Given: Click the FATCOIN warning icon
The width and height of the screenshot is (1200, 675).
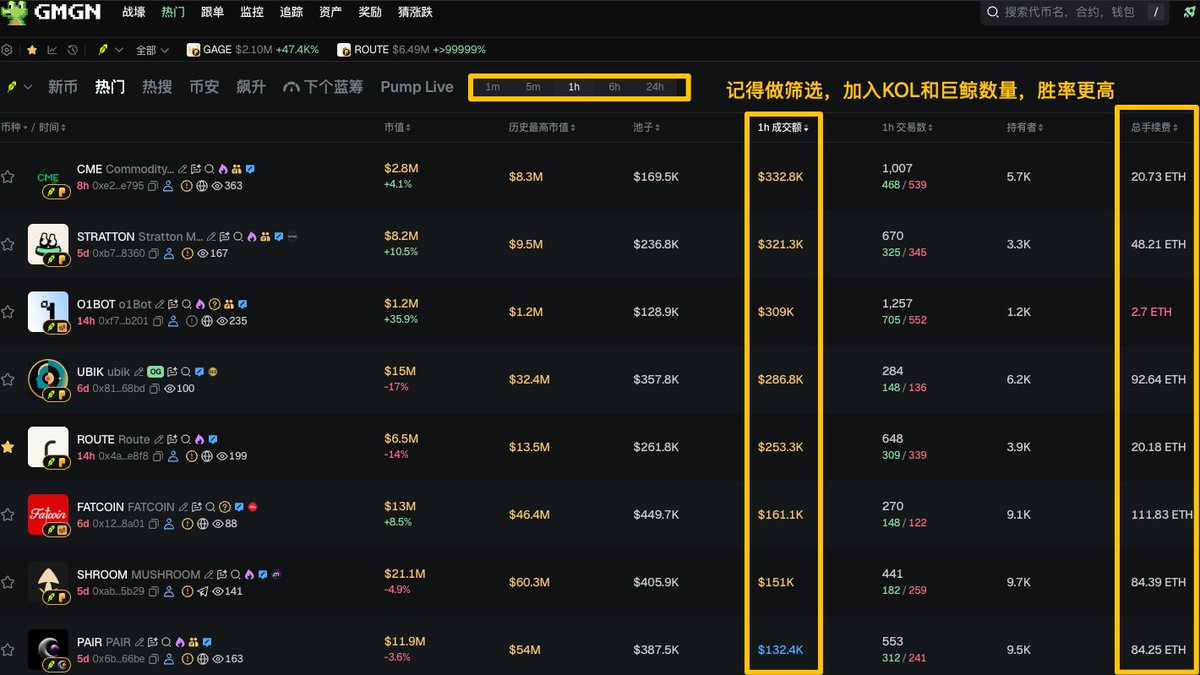Looking at the screenshot, I should pos(186,523).
